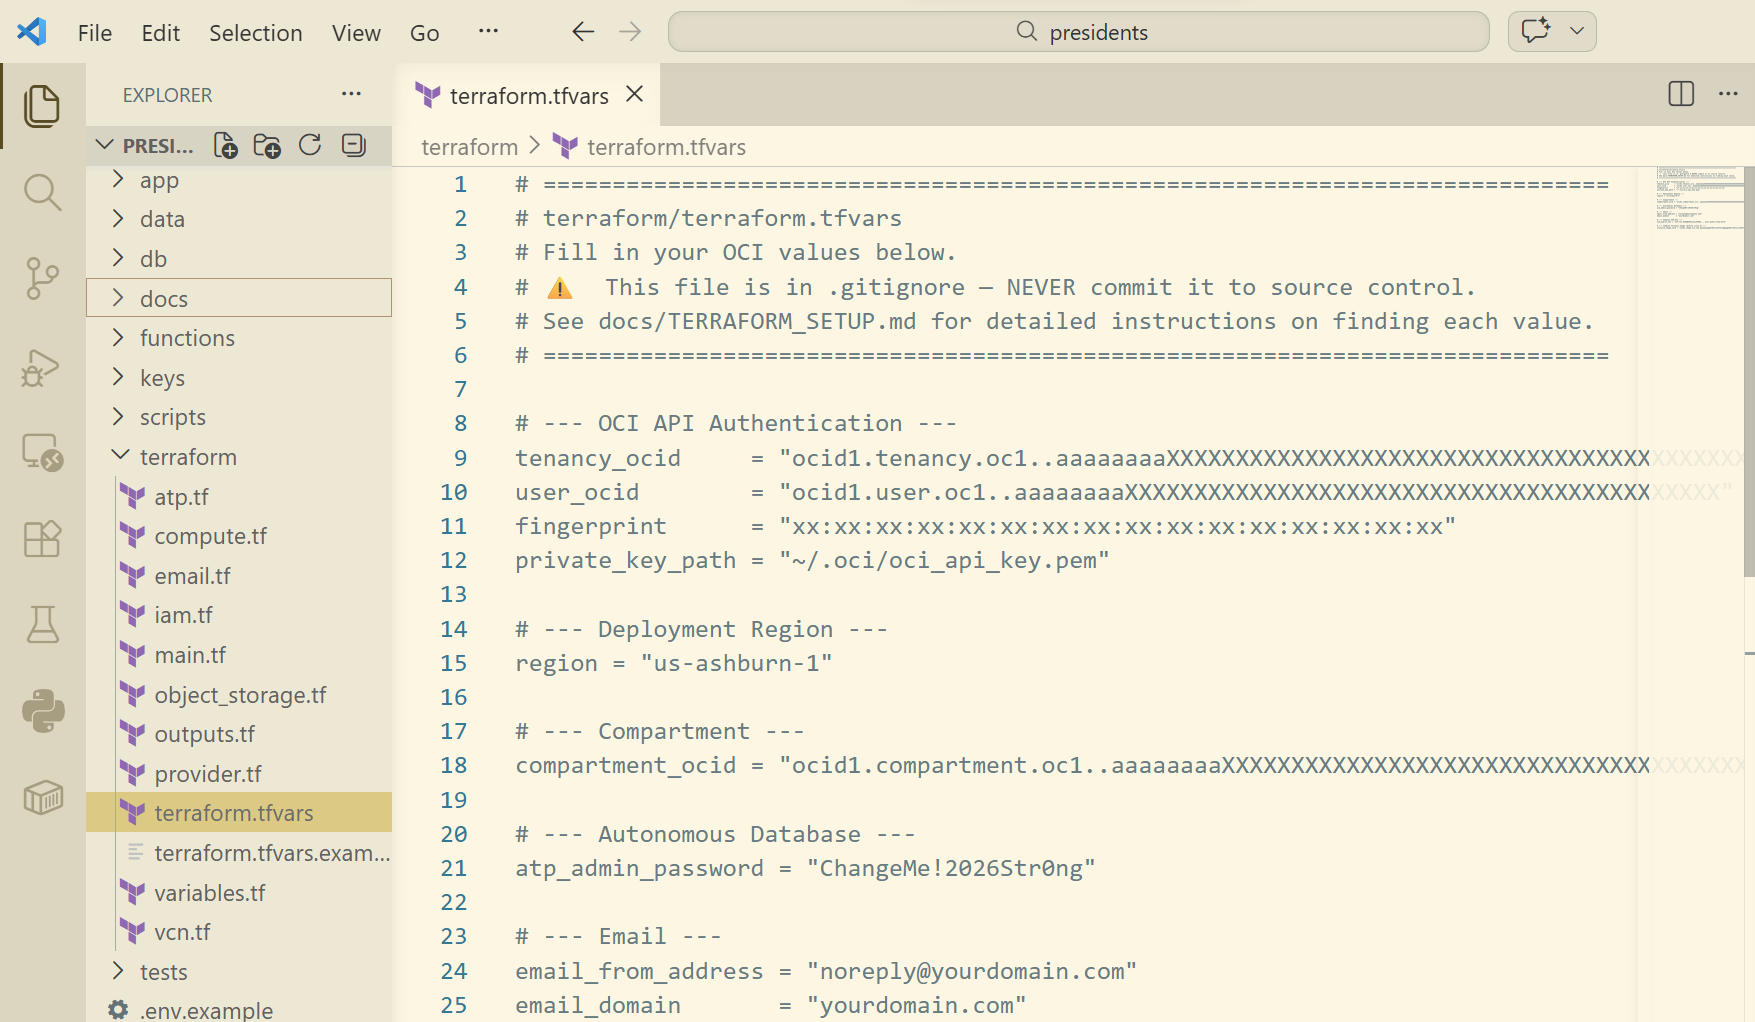Open the Extensions view
This screenshot has height=1022, width=1755.
pos(42,539)
